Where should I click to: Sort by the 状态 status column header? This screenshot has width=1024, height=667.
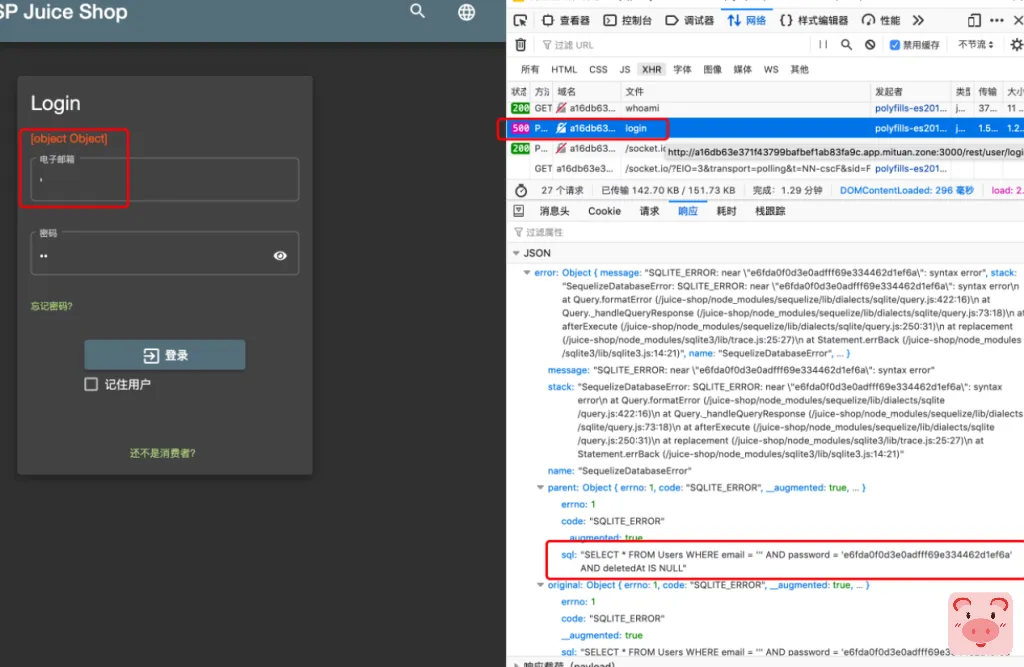pos(519,91)
